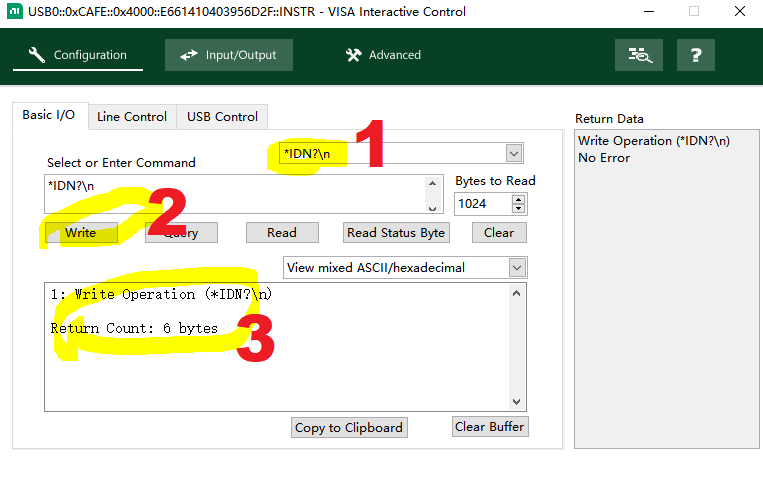Decrement Bytes to Read with down arrow

click(x=519, y=209)
